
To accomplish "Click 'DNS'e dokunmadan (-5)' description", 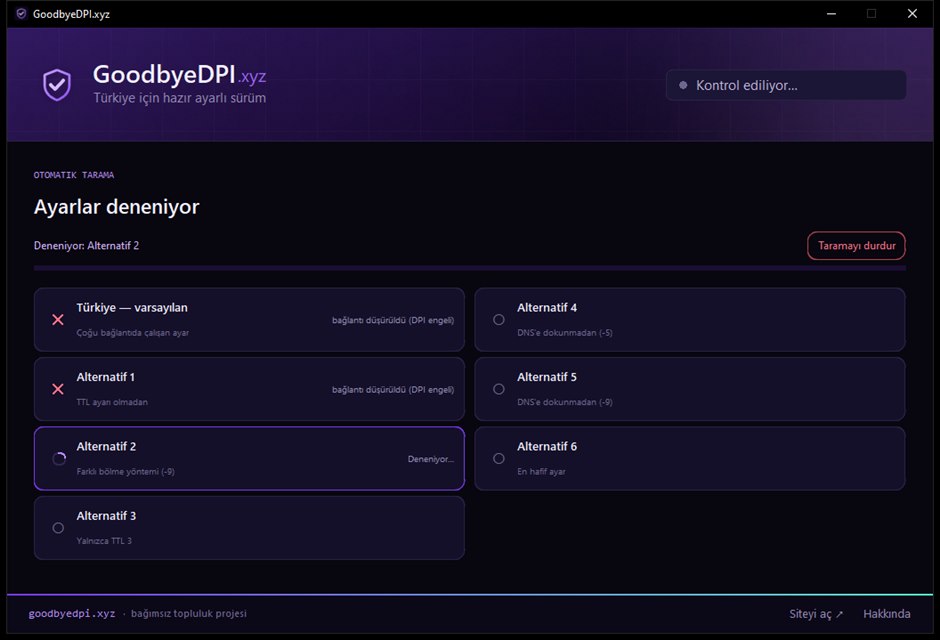I will 565,333.
